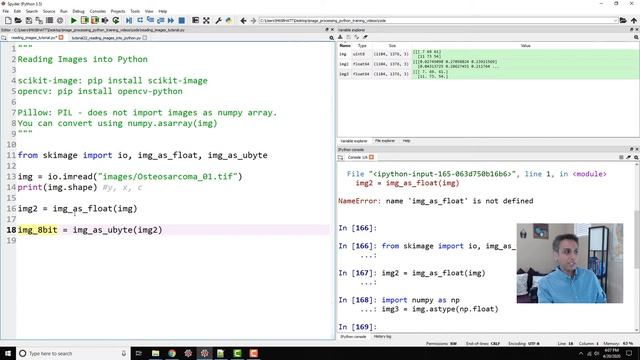The width and height of the screenshot is (640, 360).
Task: Select the Variable explorer tab
Action: 353,141
